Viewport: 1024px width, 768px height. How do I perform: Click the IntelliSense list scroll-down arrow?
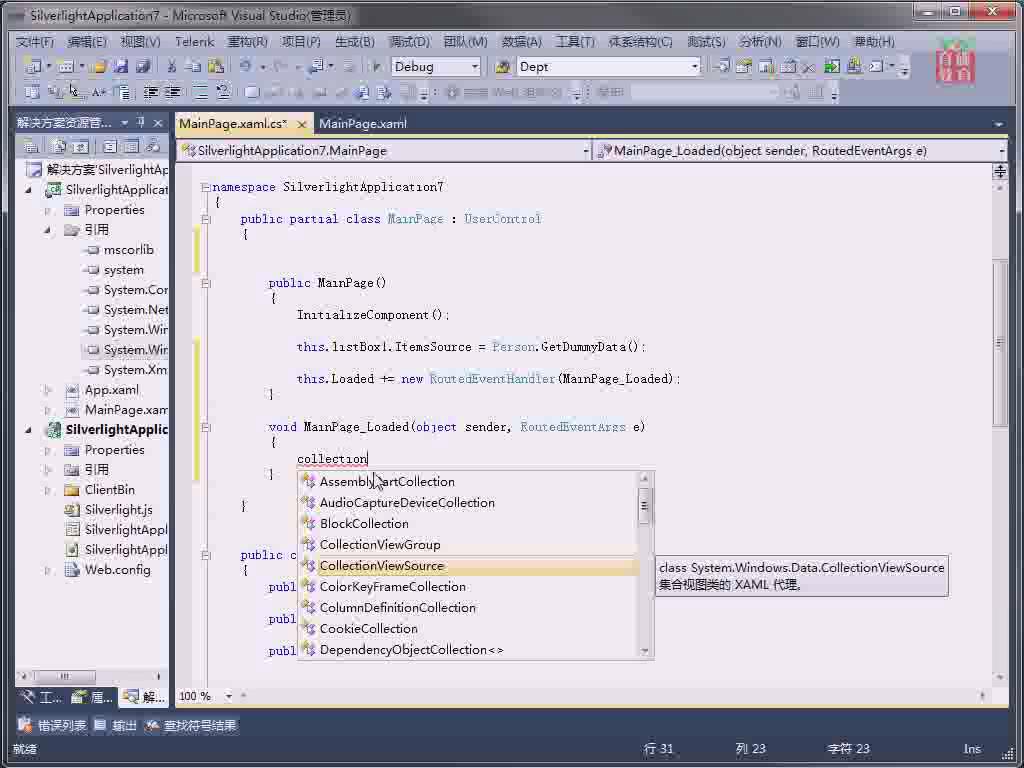(x=645, y=651)
